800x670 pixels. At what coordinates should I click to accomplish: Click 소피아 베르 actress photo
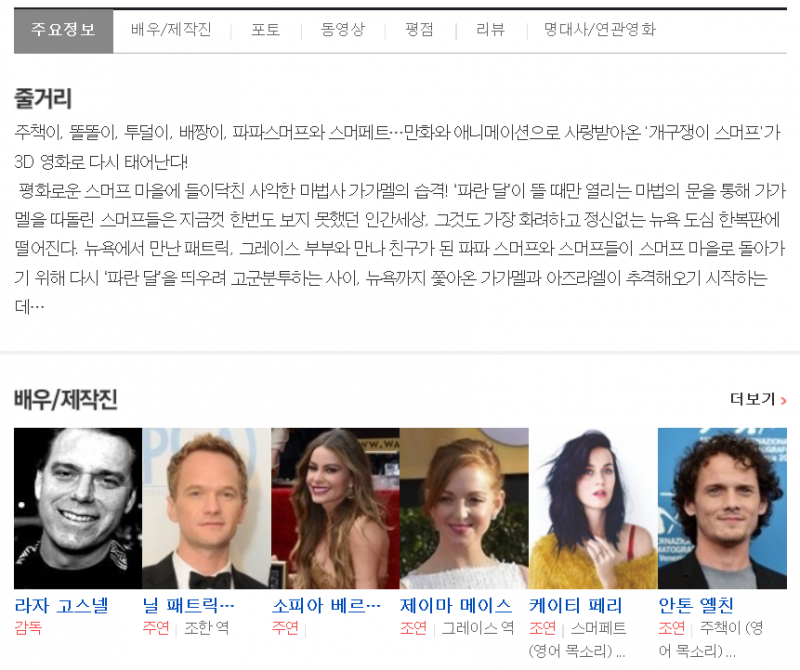(335, 508)
